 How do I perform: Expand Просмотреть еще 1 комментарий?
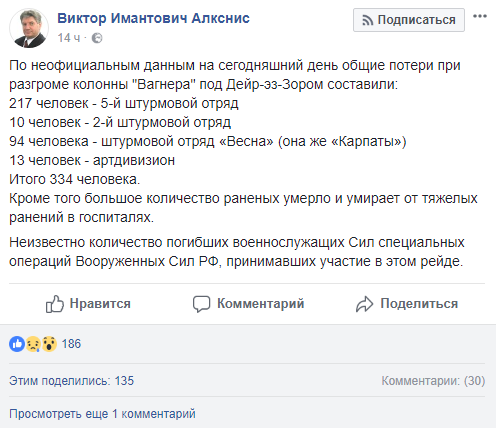click(102, 414)
